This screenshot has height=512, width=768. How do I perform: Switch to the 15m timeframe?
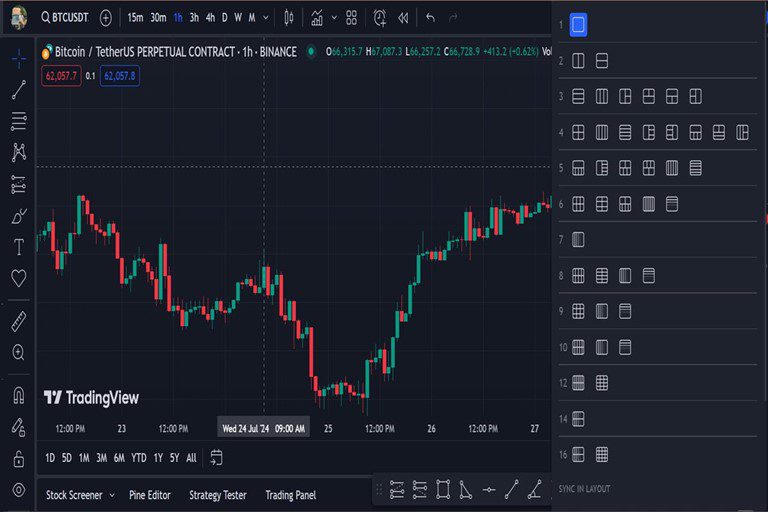coord(135,18)
